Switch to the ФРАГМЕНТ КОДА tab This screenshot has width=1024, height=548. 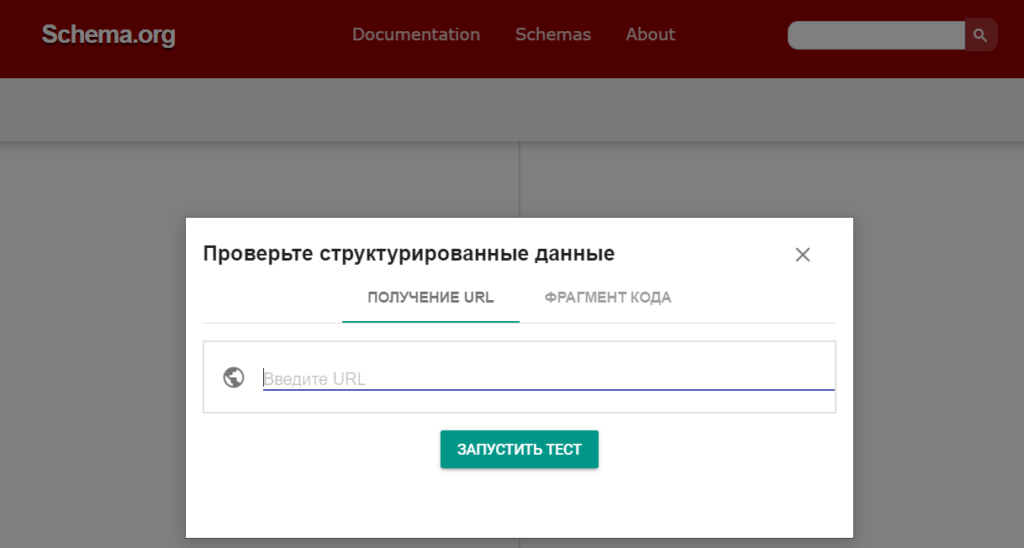point(607,298)
